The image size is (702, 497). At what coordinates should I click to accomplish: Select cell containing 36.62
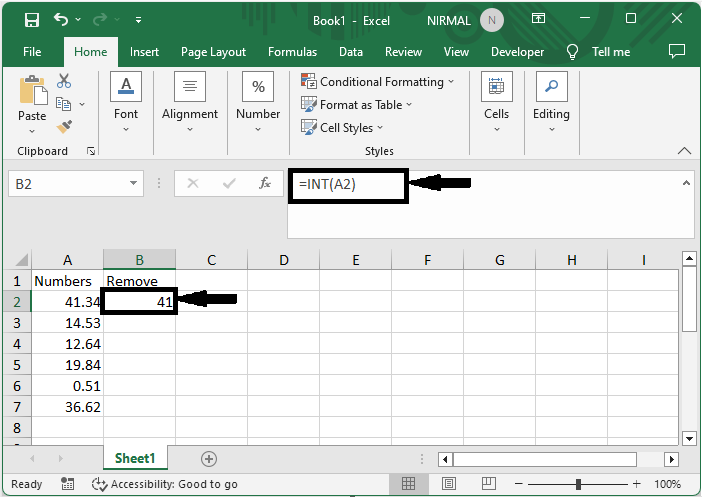67,407
